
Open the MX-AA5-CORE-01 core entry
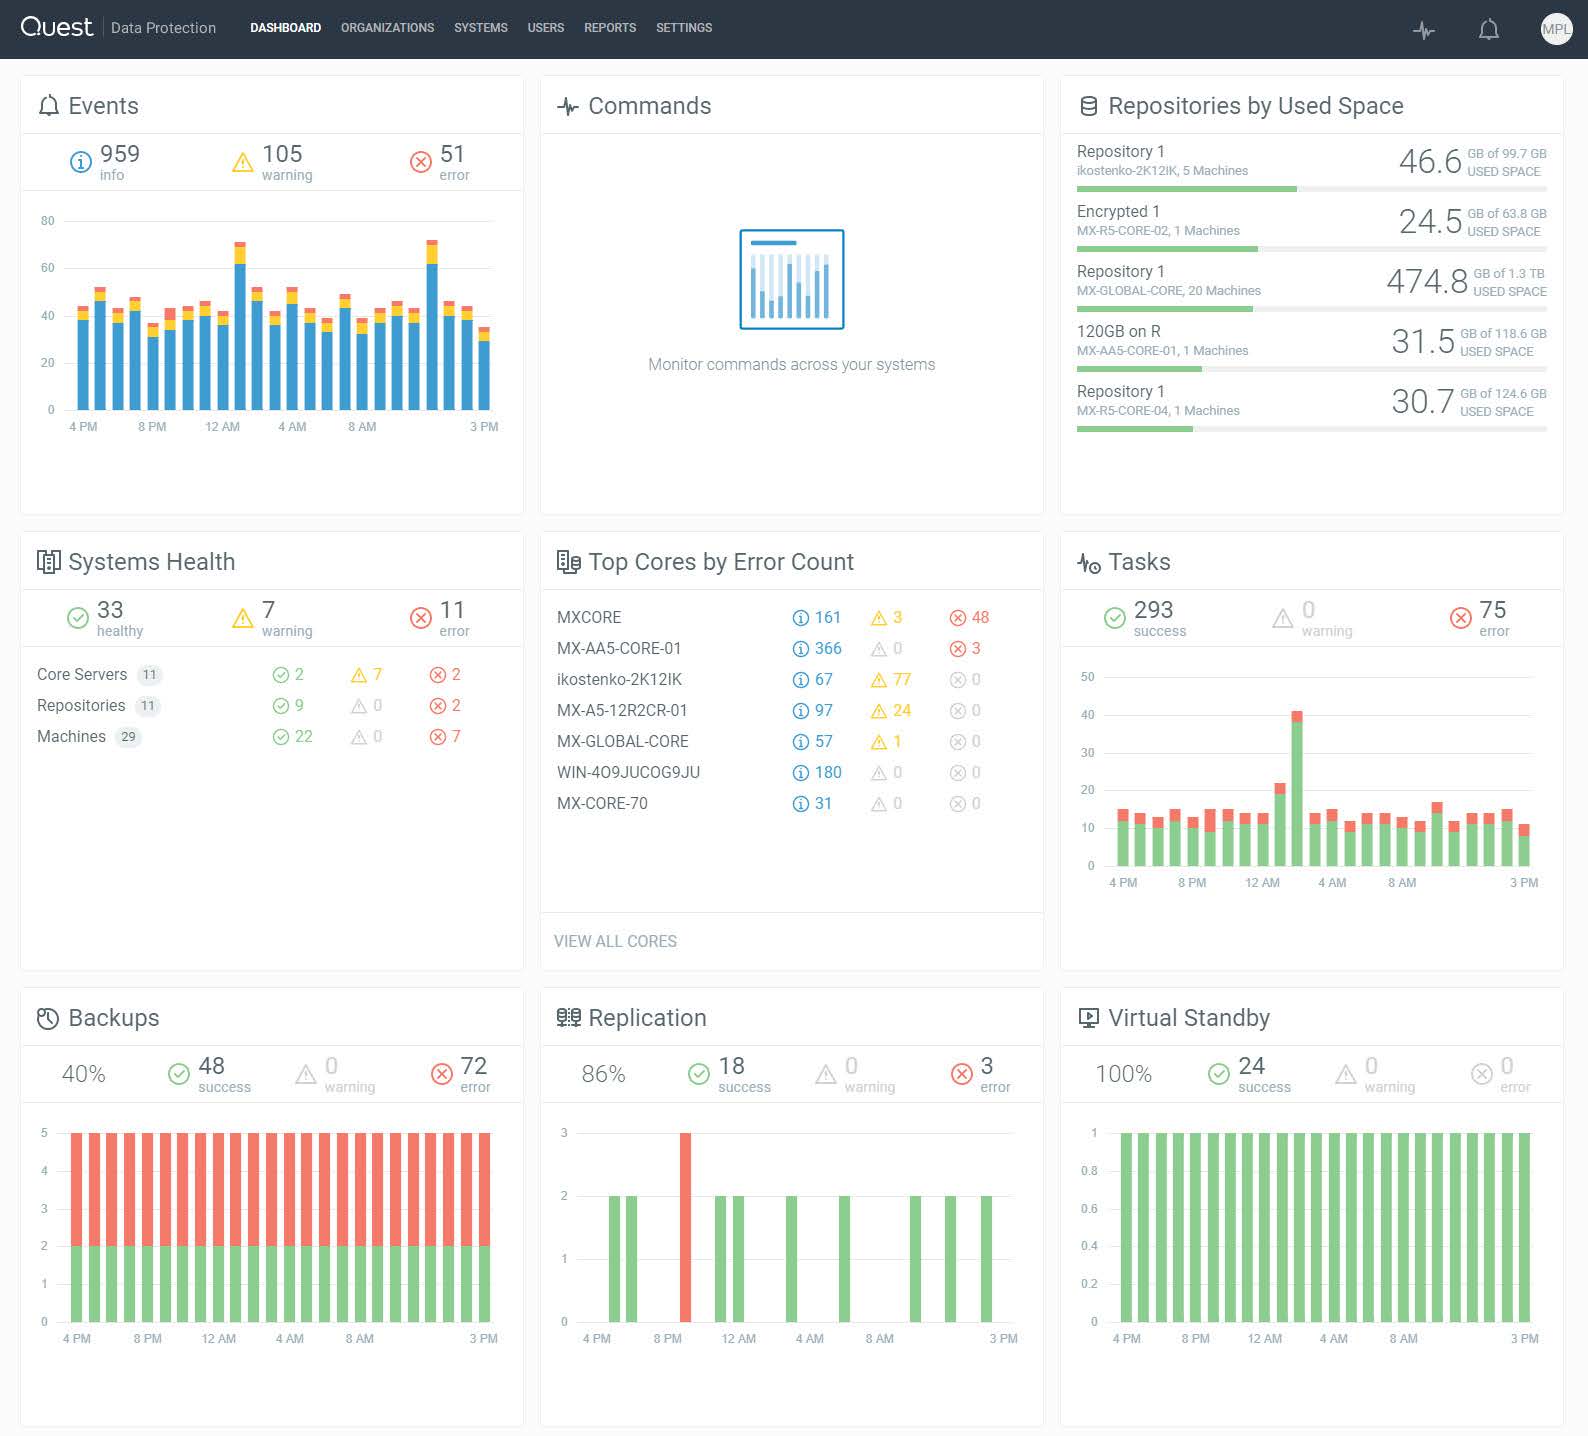(618, 648)
